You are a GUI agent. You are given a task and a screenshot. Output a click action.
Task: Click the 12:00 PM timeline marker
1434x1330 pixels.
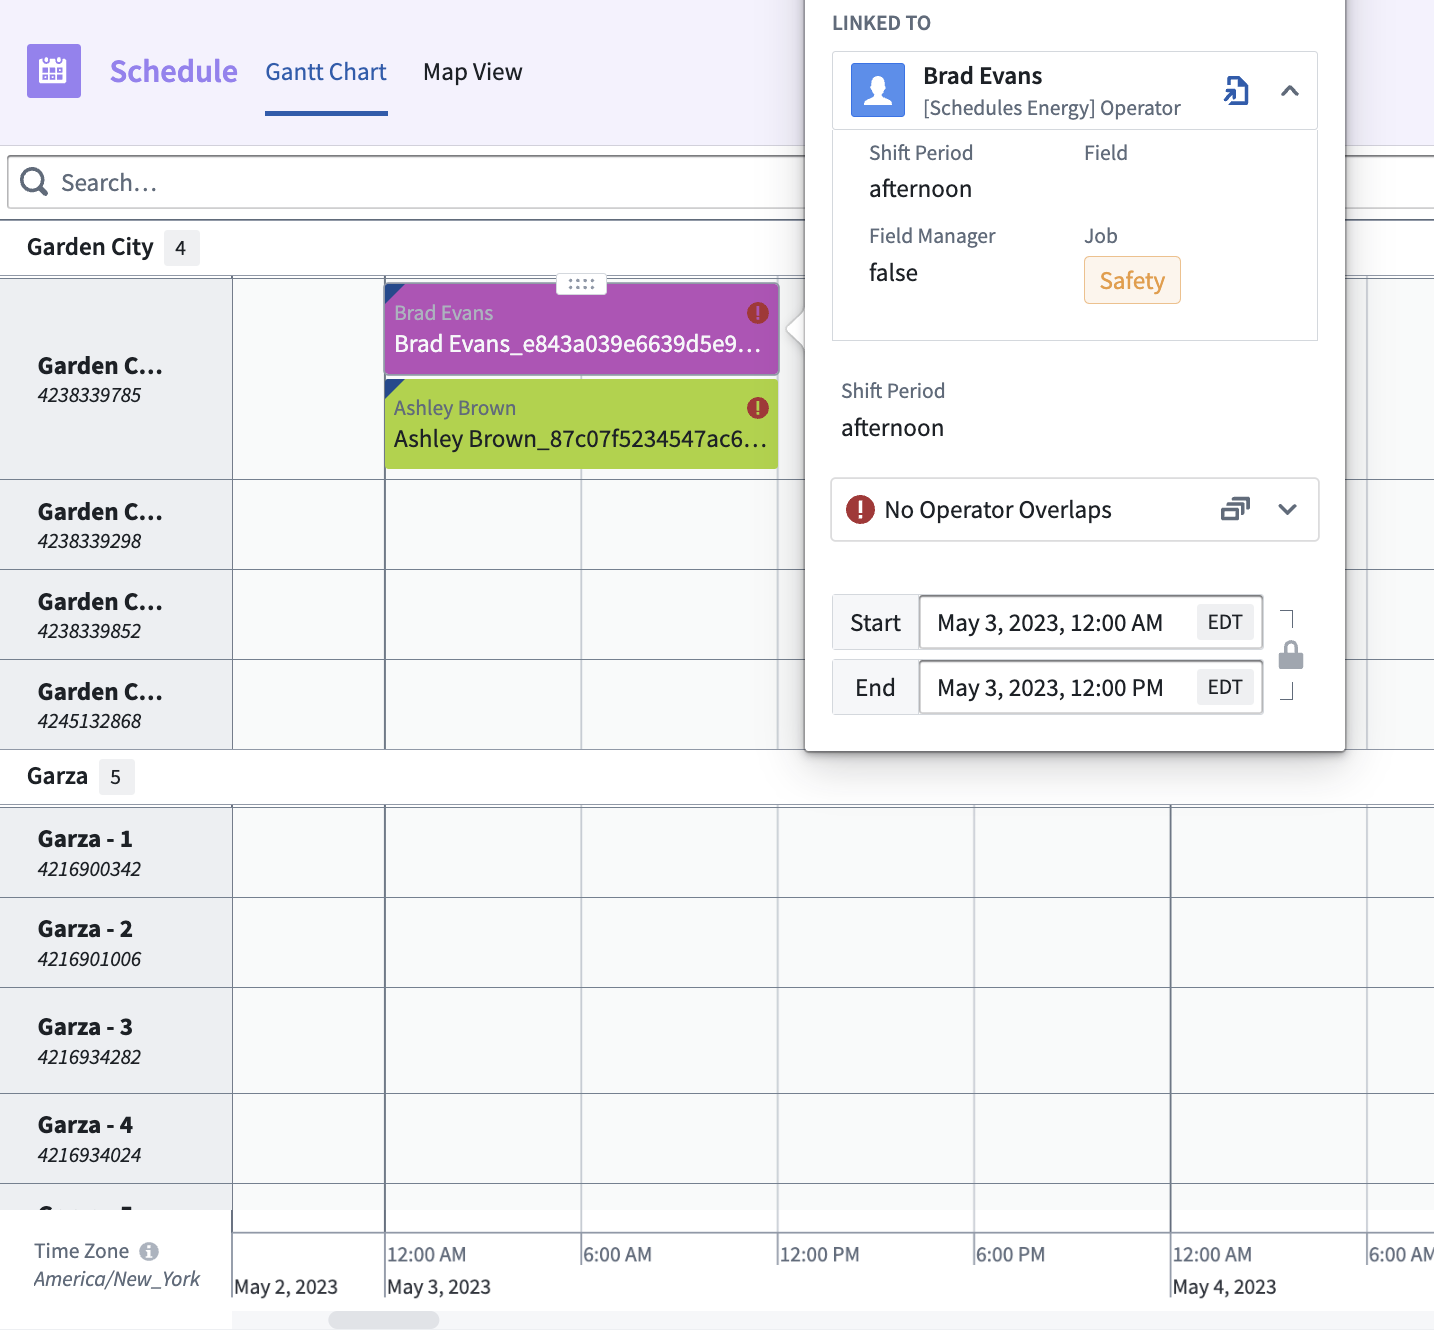(x=820, y=1254)
